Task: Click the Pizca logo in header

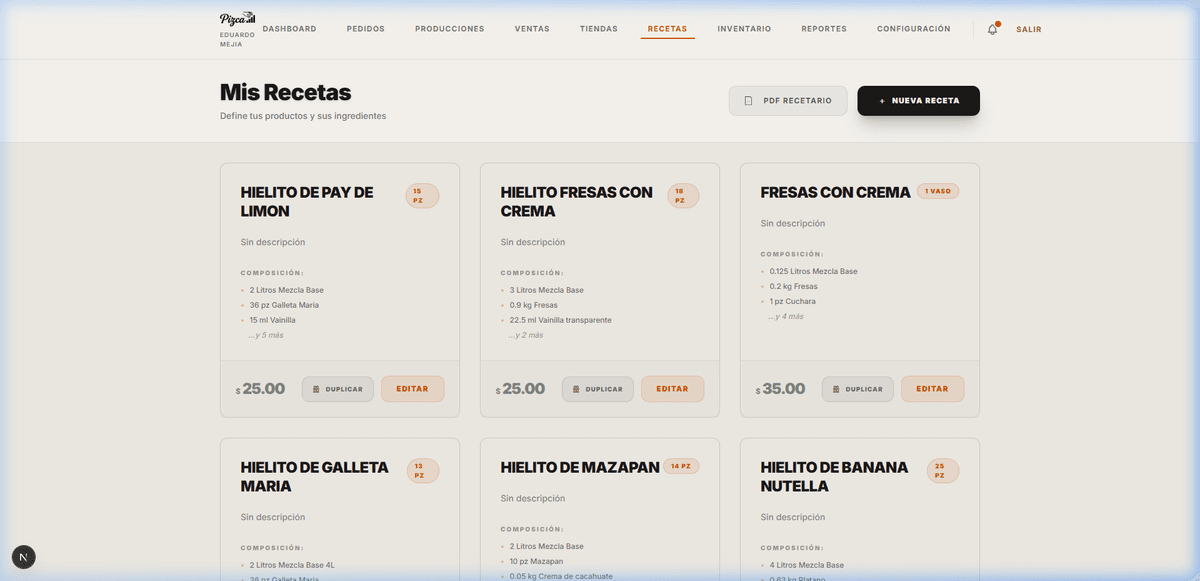Action: click(237, 19)
